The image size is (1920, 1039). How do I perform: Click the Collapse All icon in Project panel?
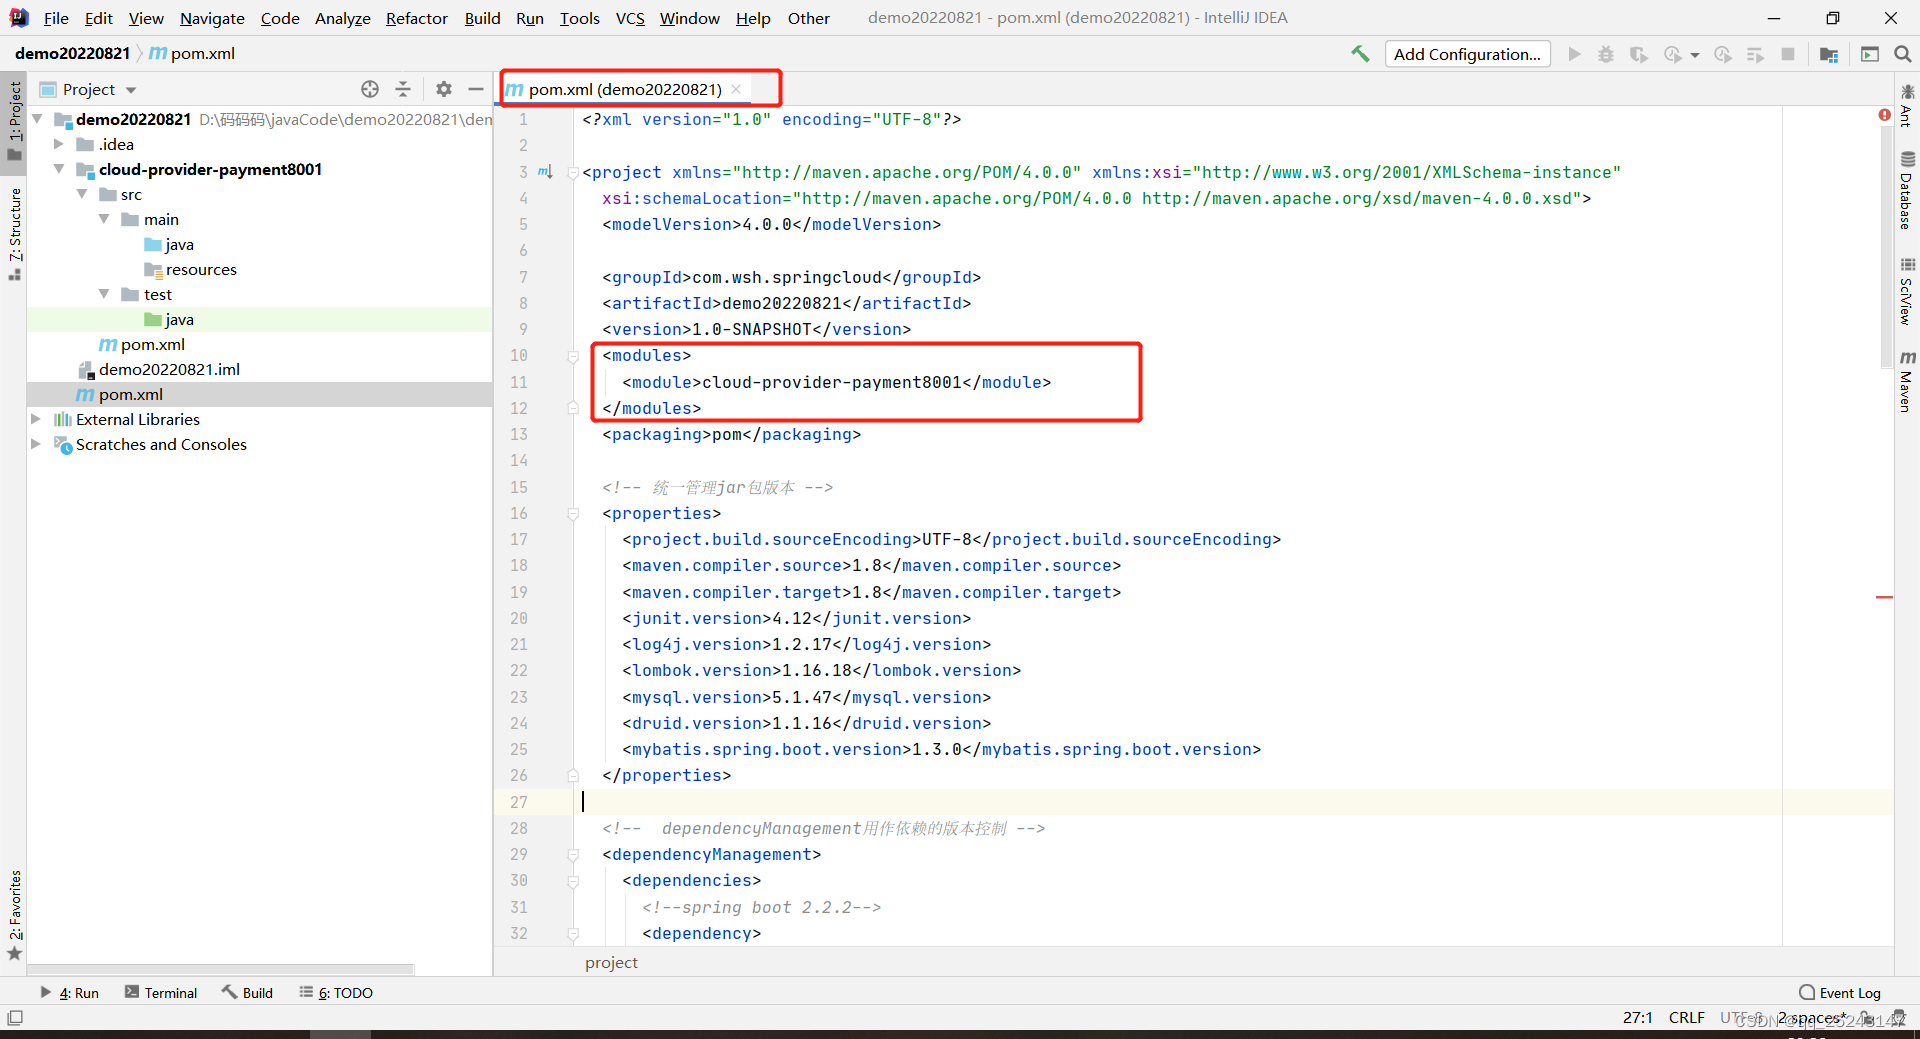point(403,89)
